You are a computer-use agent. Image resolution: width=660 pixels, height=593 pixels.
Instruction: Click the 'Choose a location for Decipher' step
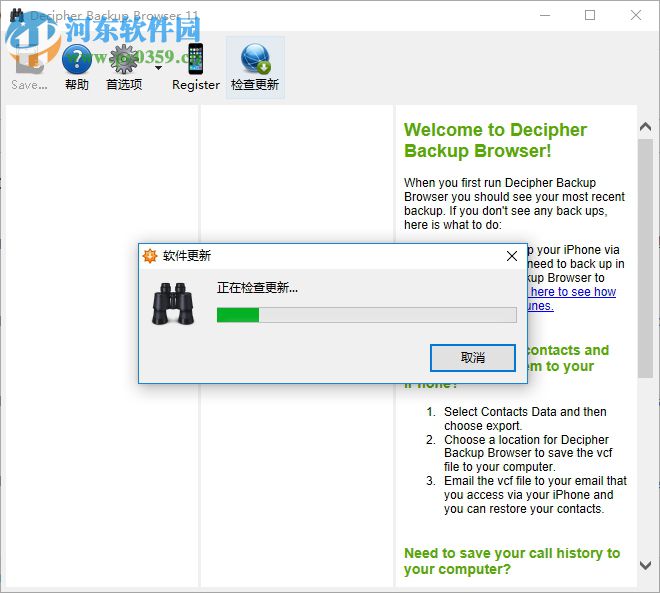coord(528,453)
